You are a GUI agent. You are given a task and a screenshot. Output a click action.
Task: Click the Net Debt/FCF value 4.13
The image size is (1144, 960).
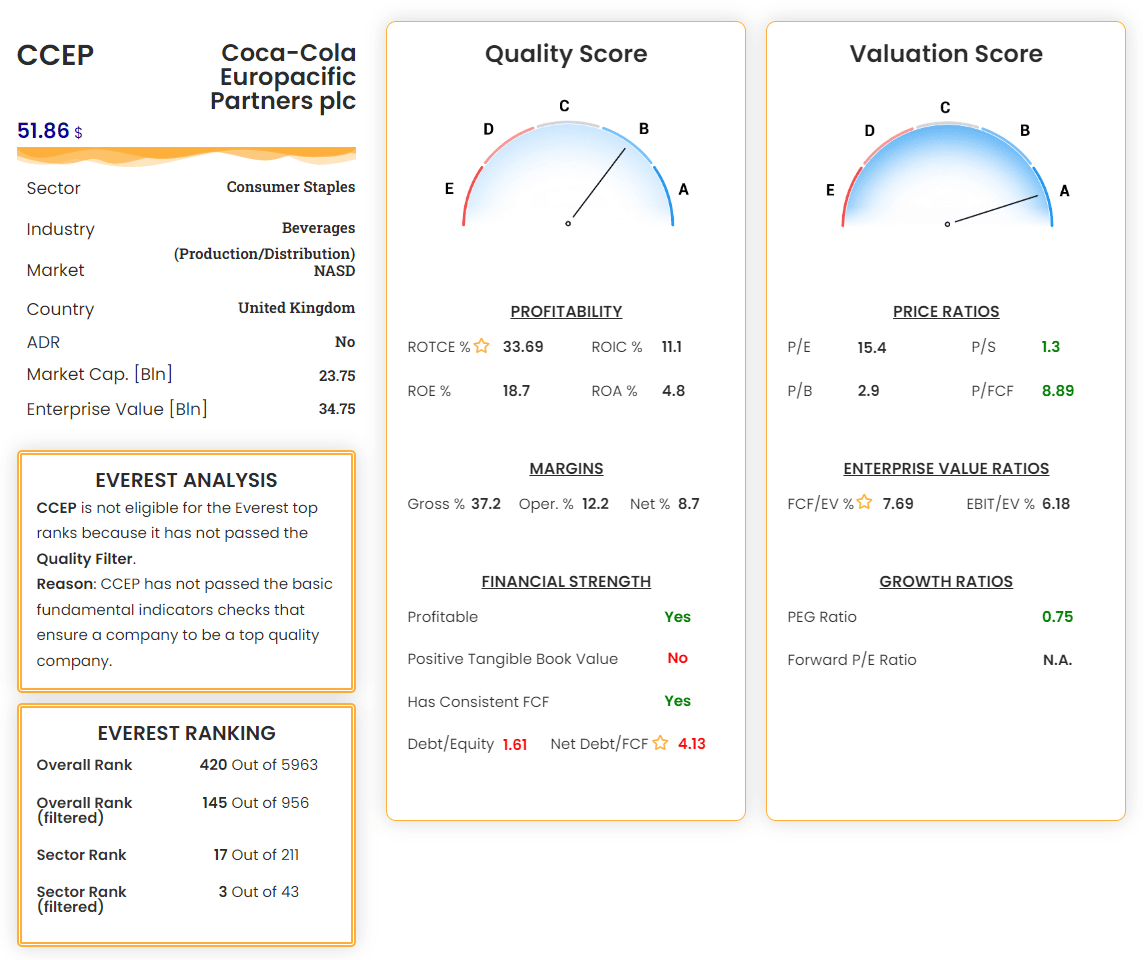[x=692, y=743]
